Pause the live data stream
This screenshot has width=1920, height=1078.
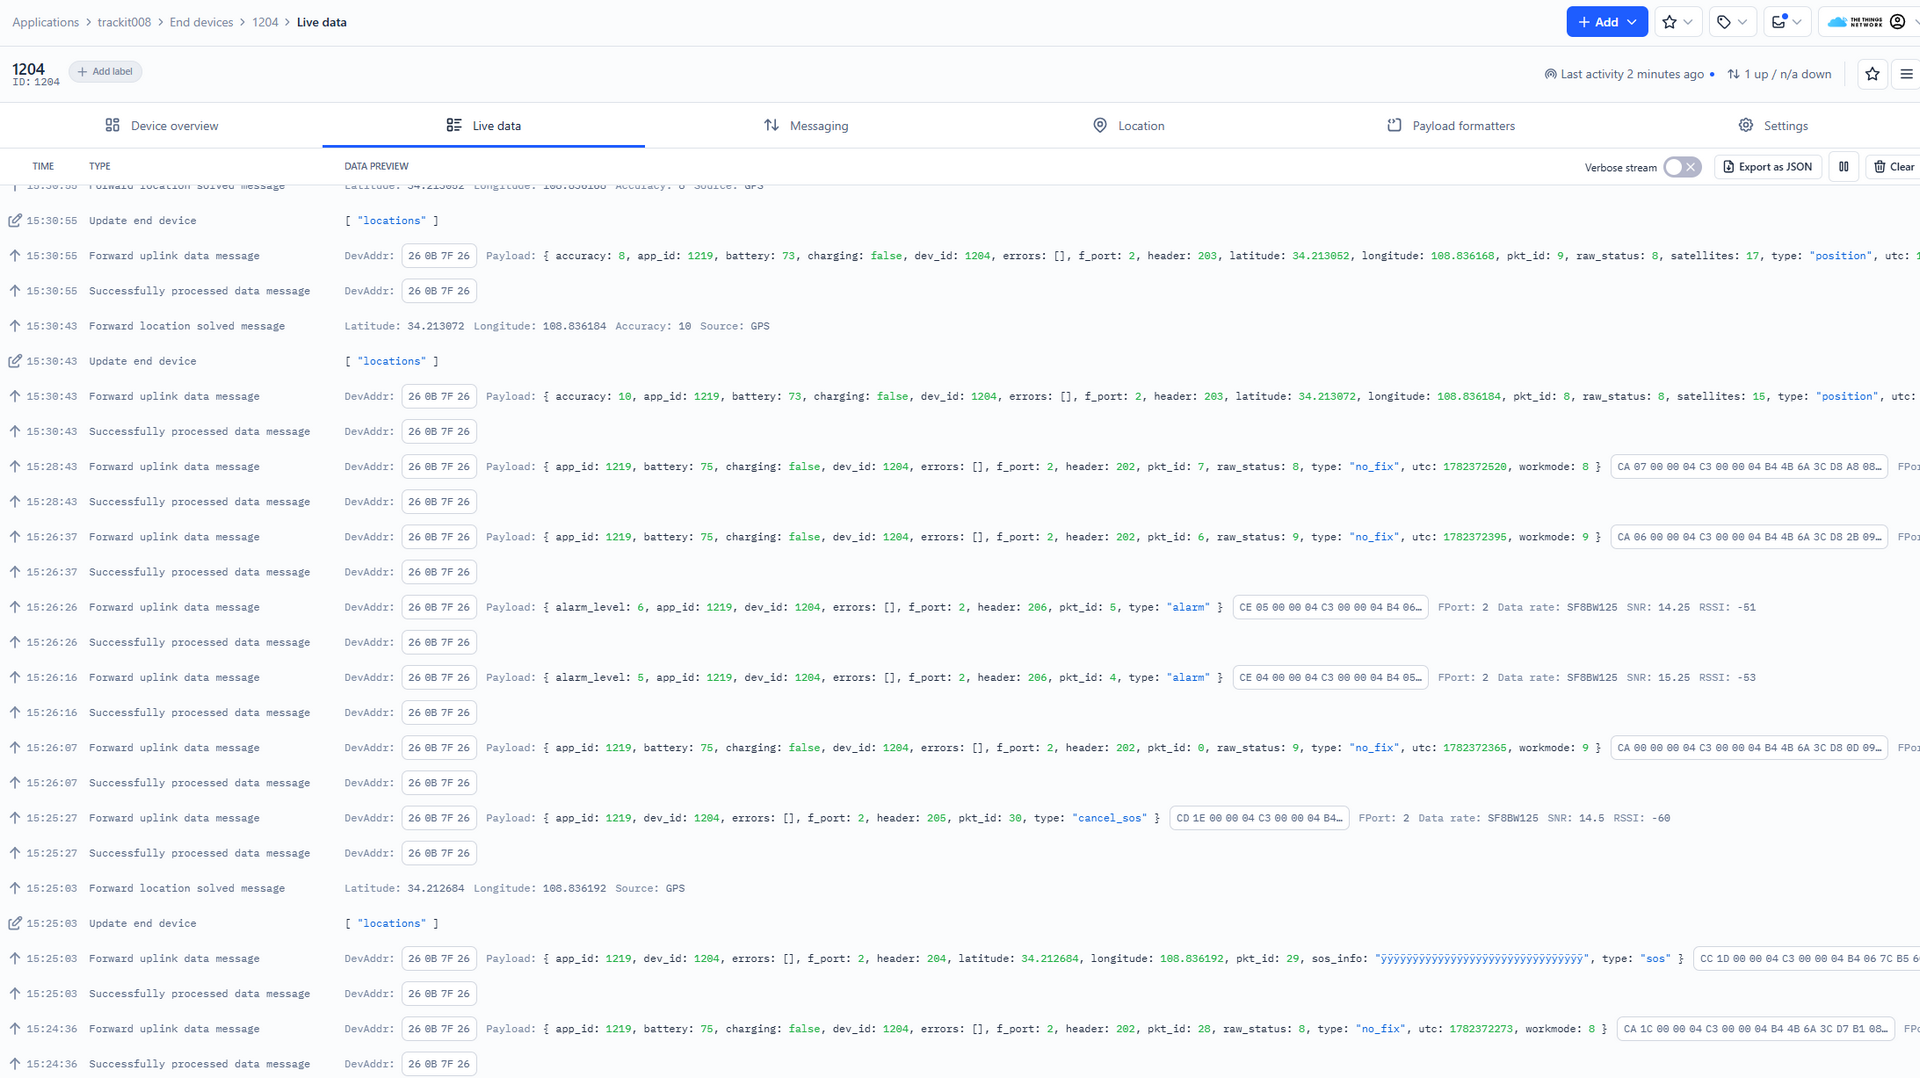click(1844, 167)
